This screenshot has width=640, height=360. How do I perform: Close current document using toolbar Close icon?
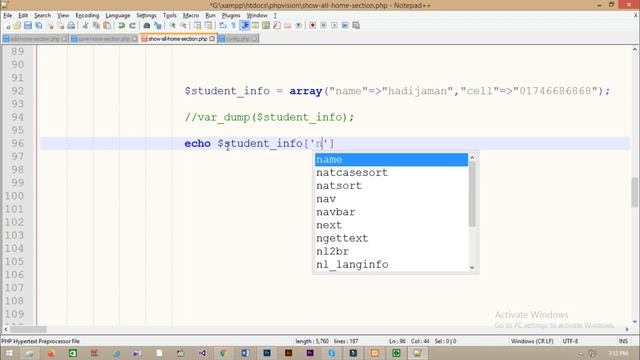[x=50, y=25]
